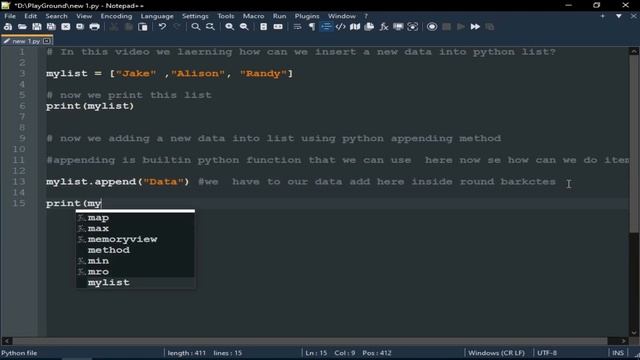This screenshot has height=360, width=640.
Task: Place cursor on the mylist.append("Data") line
Action: [x=118, y=182]
